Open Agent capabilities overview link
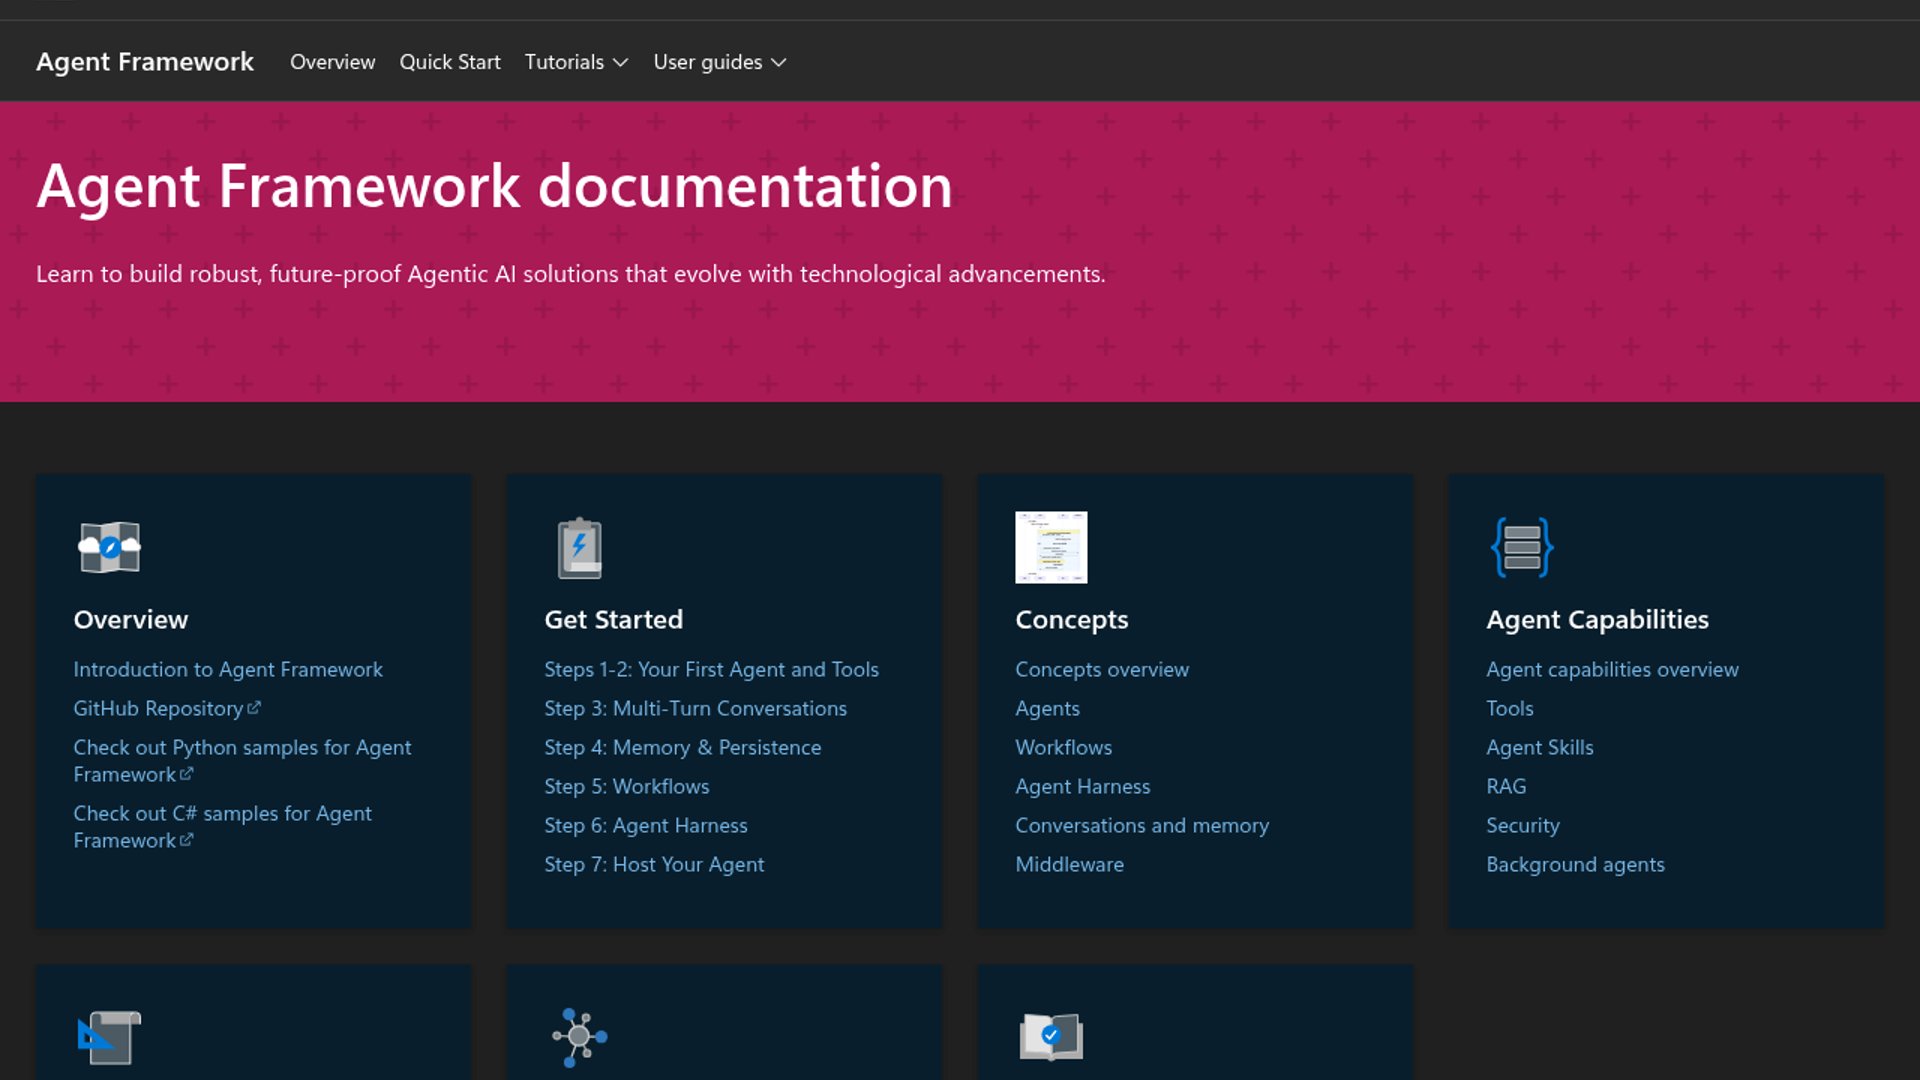1920x1080 pixels. click(1612, 669)
